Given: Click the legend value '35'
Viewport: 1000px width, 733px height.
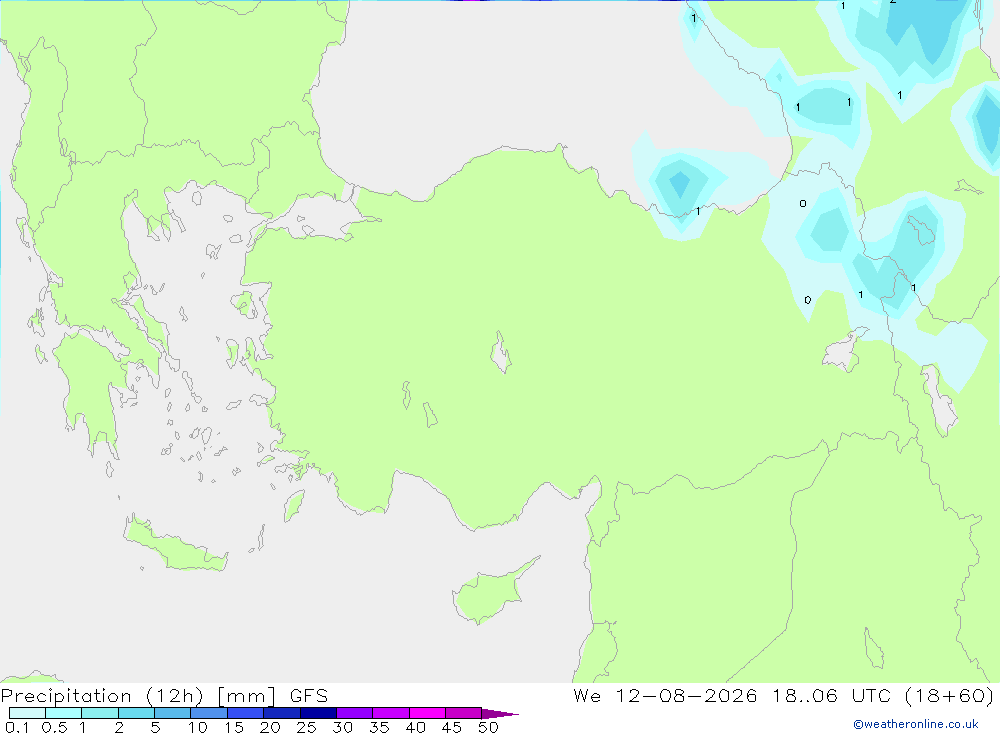Looking at the screenshot, I should pos(379,727).
